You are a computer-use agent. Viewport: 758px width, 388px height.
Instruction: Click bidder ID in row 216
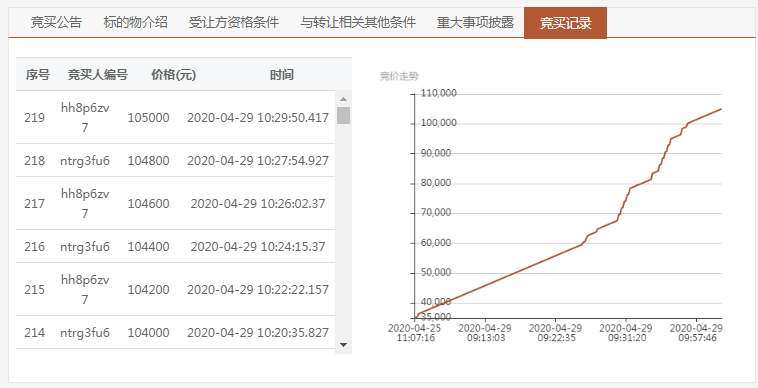pos(85,247)
